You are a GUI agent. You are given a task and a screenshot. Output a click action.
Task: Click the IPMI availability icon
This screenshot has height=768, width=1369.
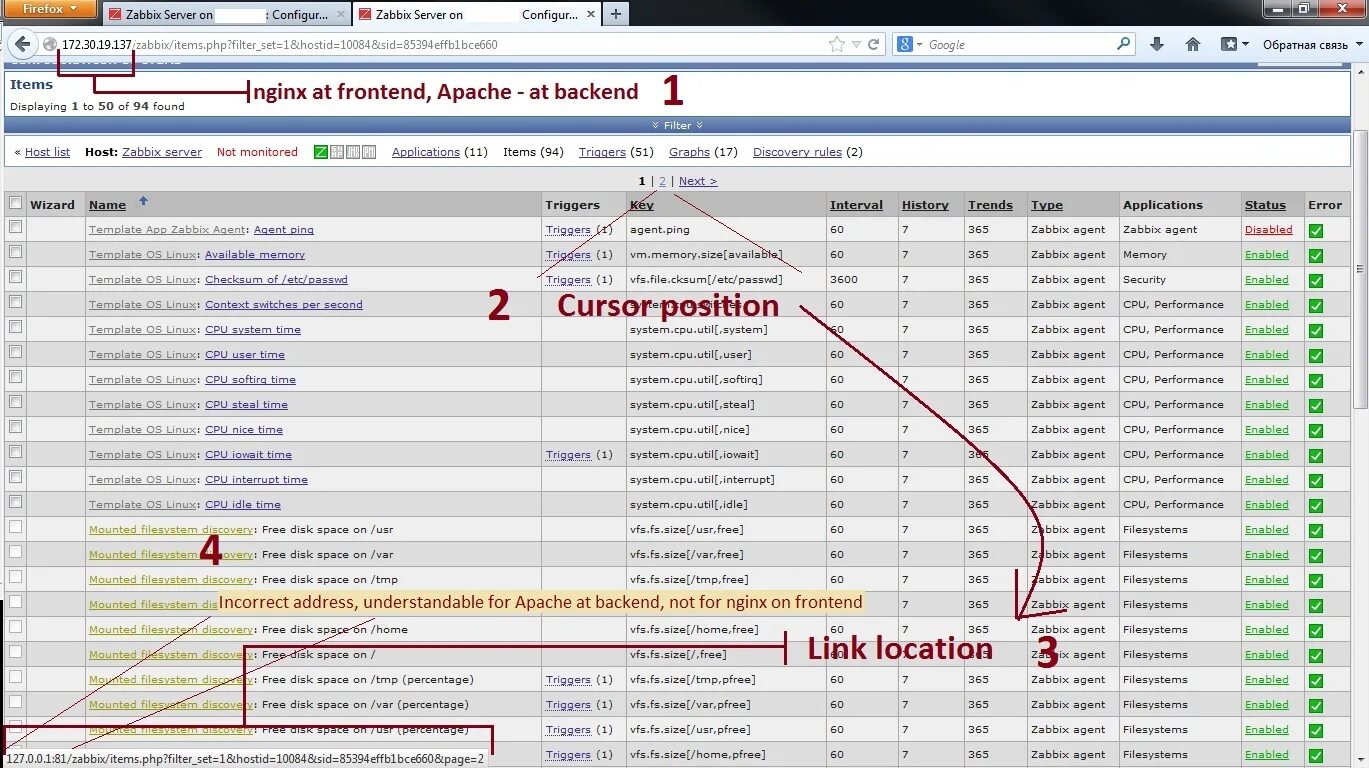[369, 152]
